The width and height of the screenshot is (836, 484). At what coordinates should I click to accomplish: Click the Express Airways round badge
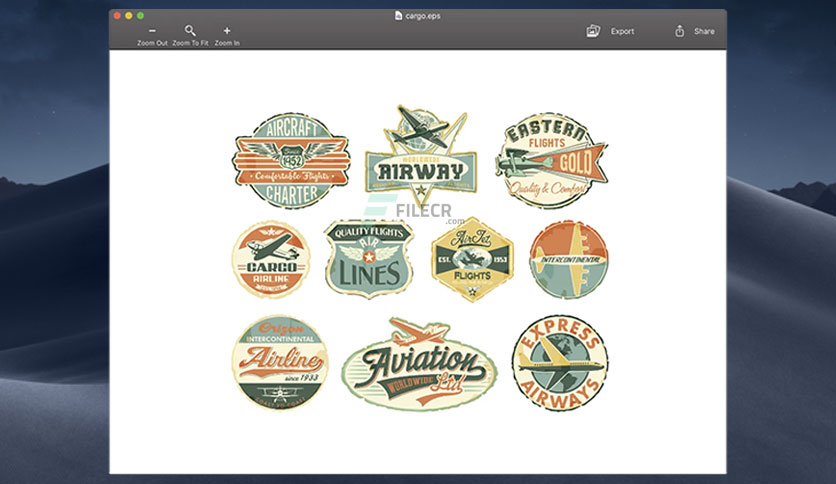tap(560, 363)
